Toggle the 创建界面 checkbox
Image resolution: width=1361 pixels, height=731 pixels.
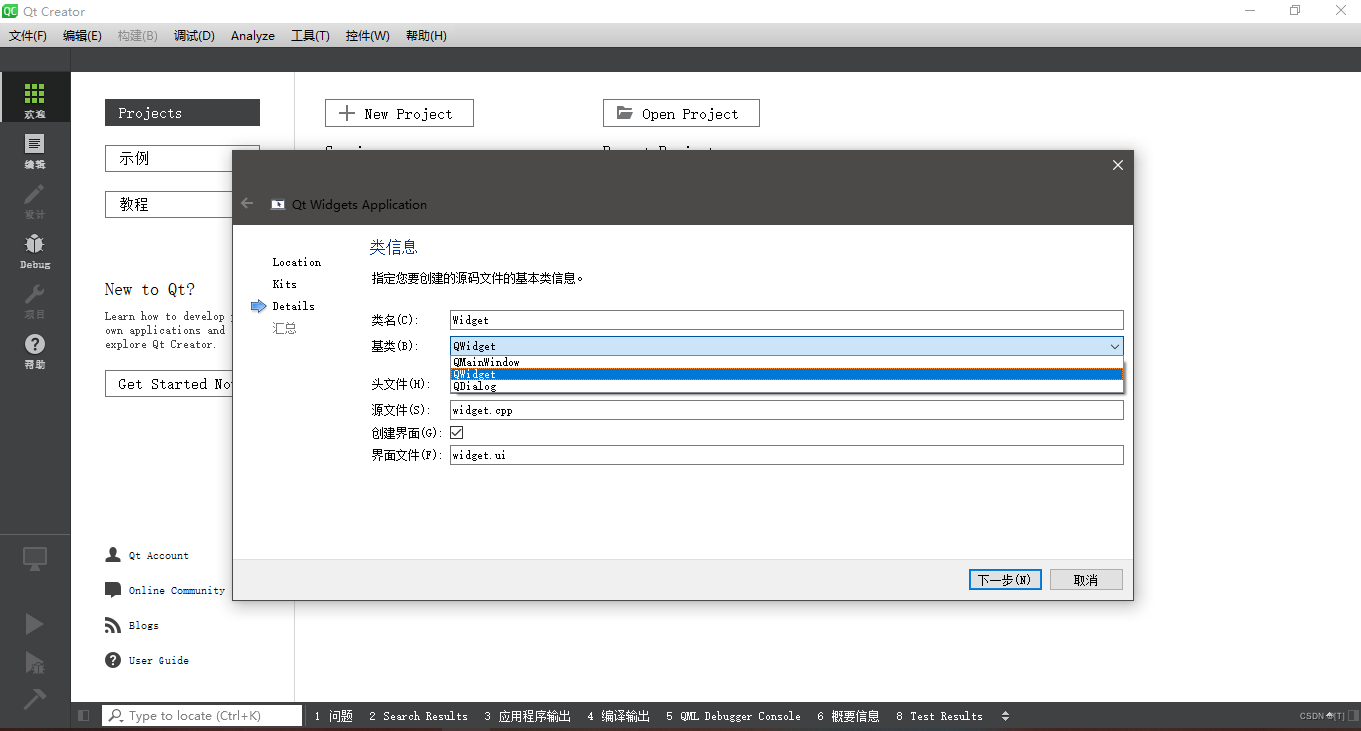[457, 433]
